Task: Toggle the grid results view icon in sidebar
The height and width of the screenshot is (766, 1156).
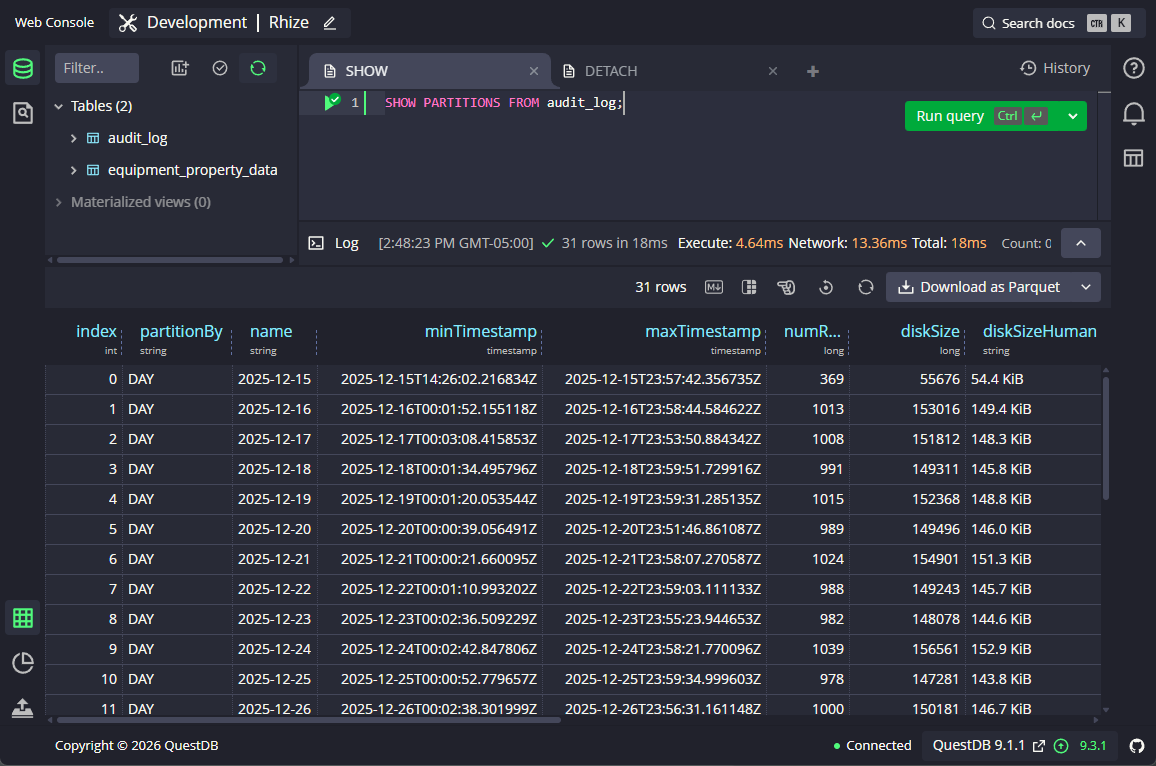Action: [x=22, y=617]
